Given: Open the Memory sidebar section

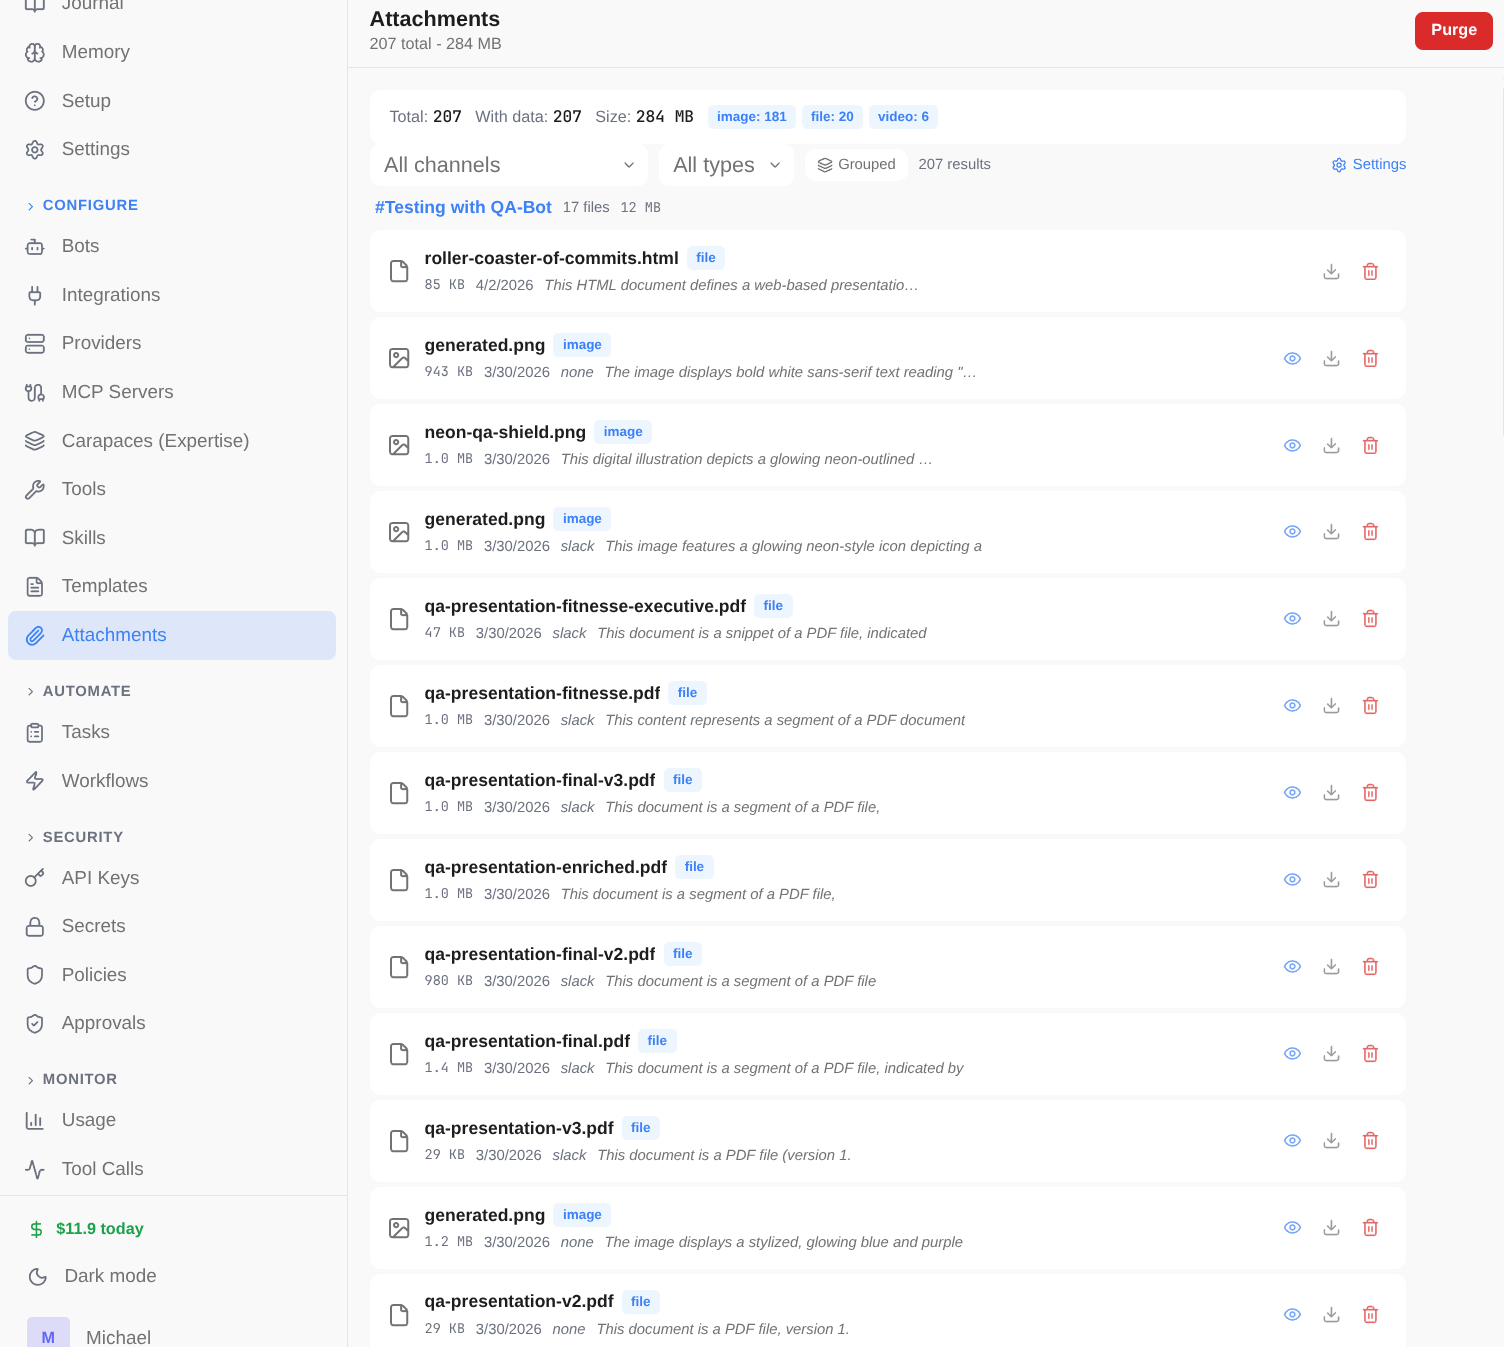Looking at the screenshot, I should coord(95,52).
